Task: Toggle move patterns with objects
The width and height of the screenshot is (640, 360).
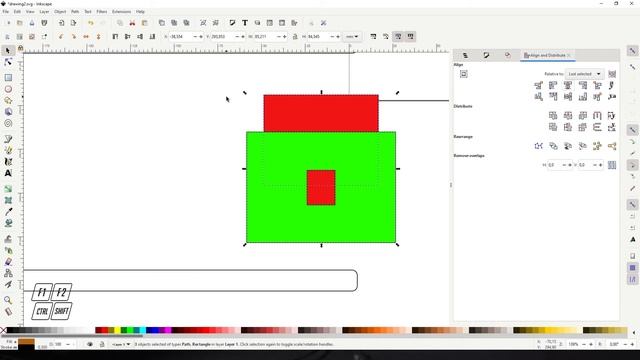Action: pyautogui.click(x=410, y=37)
